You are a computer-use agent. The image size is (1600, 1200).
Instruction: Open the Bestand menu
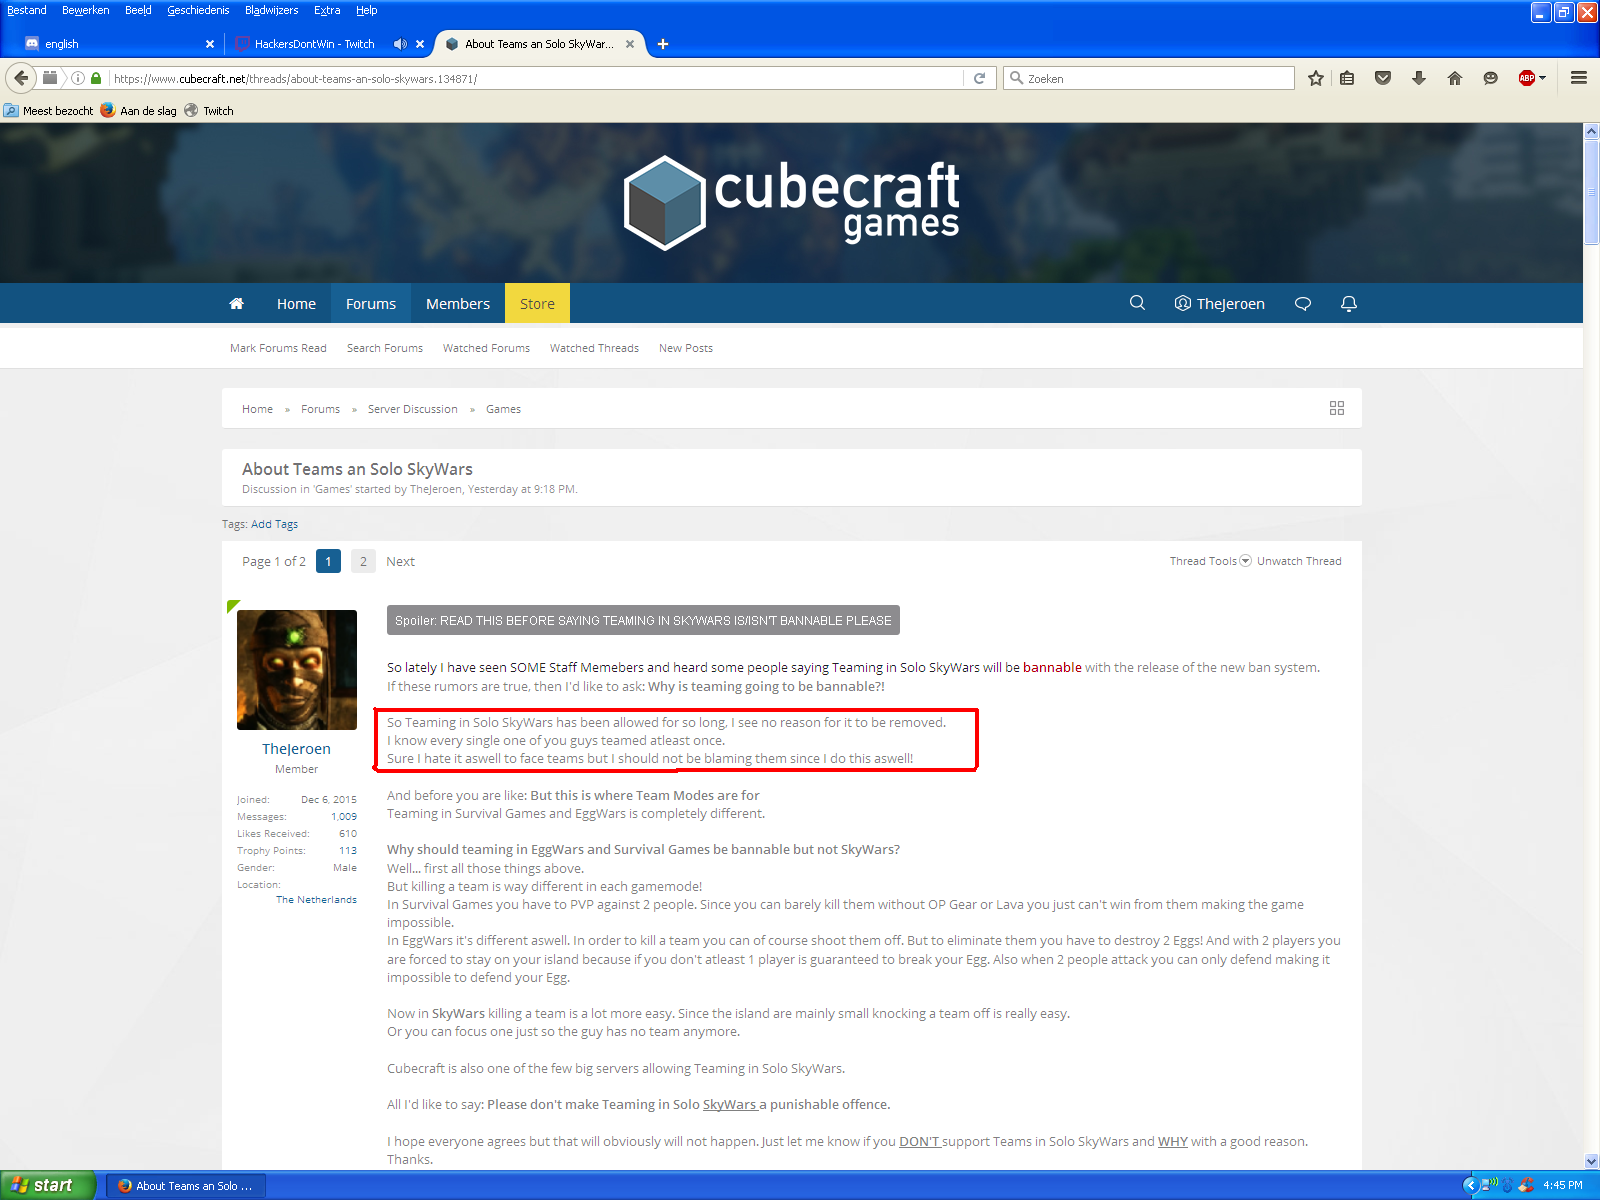26,10
